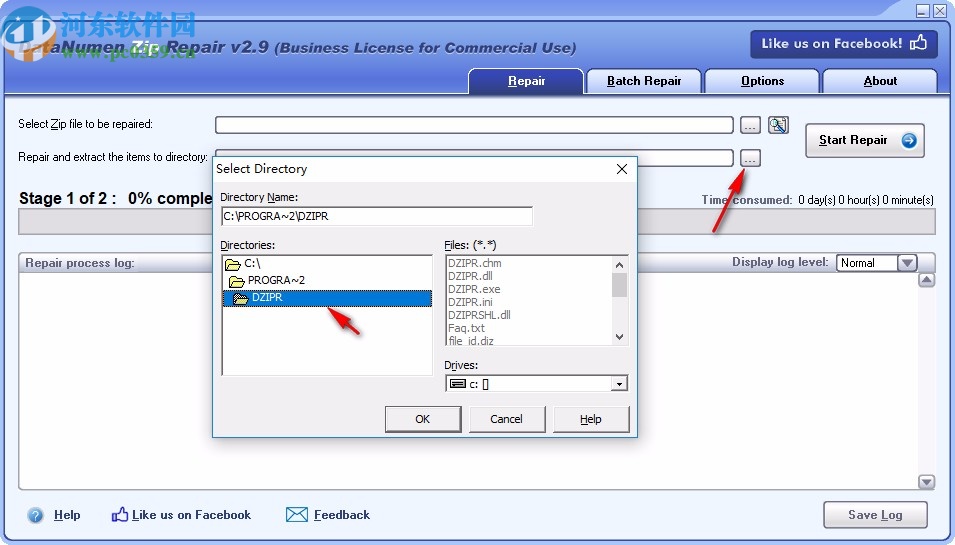Click DZIPR.ini in Files list
The height and width of the screenshot is (545, 955).
pyautogui.click(x=470, y=302)
